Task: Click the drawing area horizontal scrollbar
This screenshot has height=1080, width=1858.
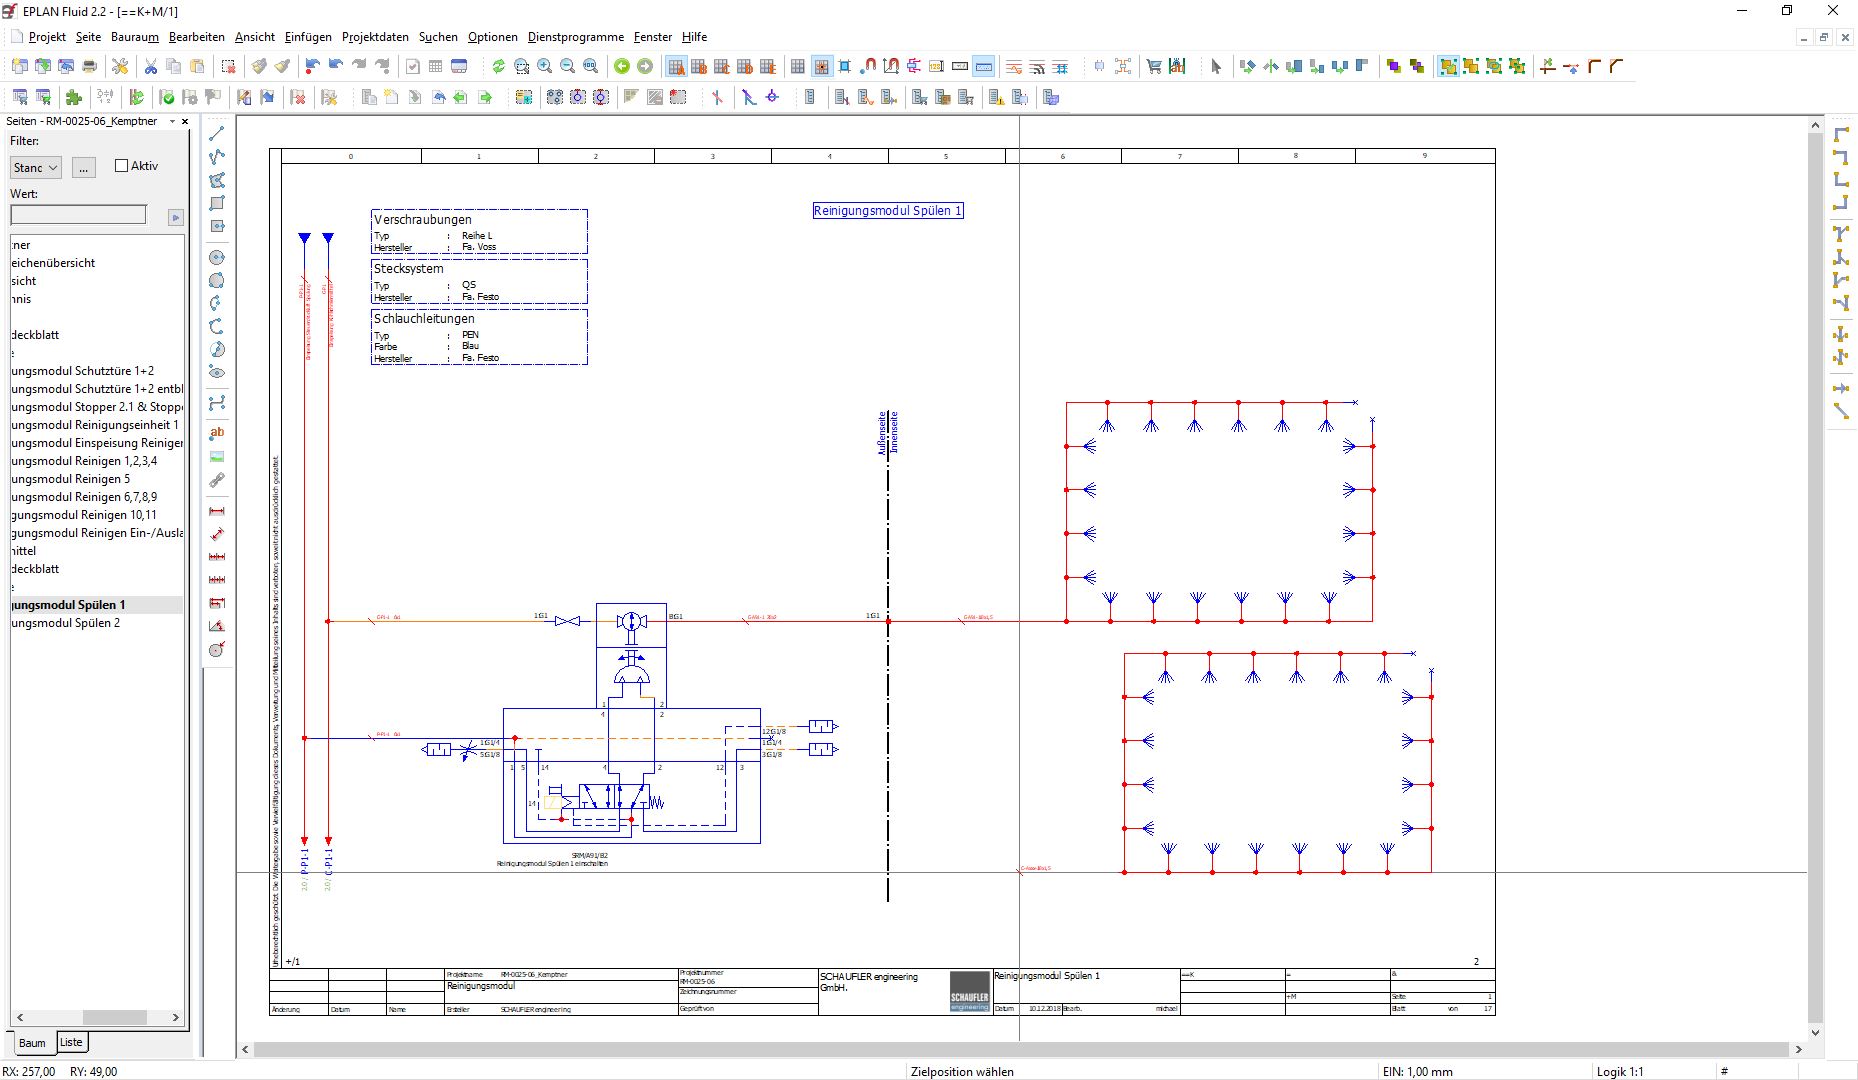Action: pos(1020,1049)
